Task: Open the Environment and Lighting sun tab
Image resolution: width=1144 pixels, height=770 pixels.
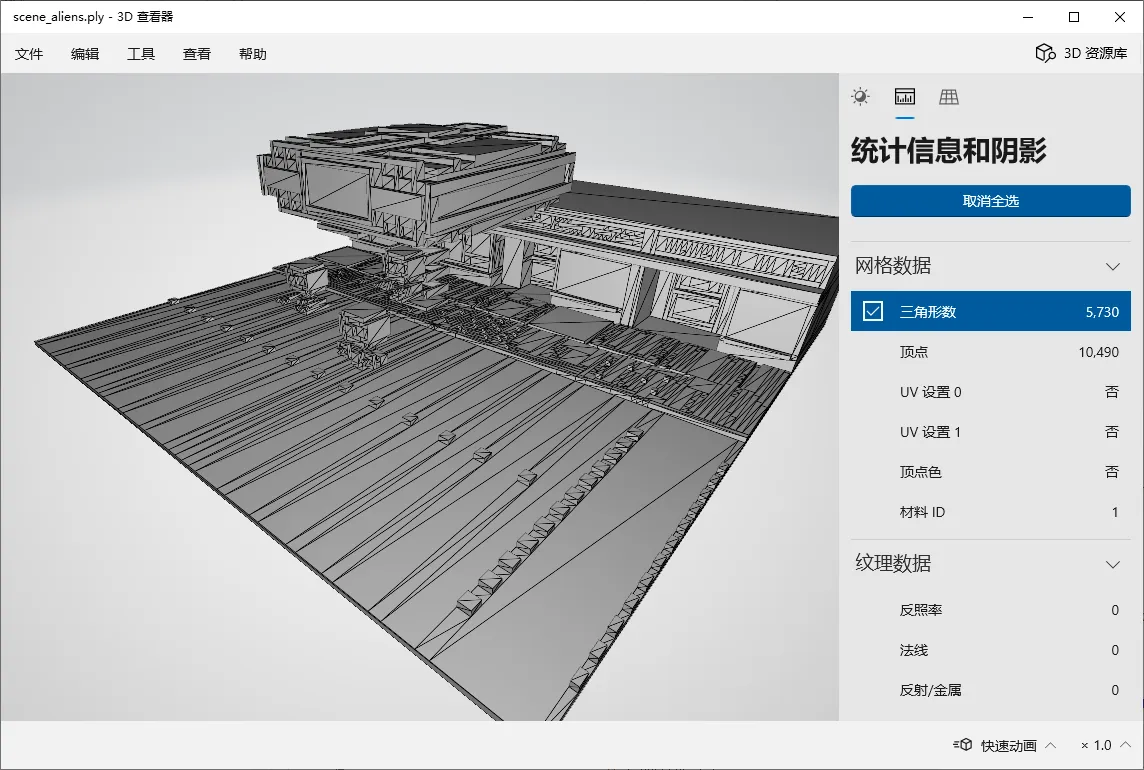Action: 860,97
